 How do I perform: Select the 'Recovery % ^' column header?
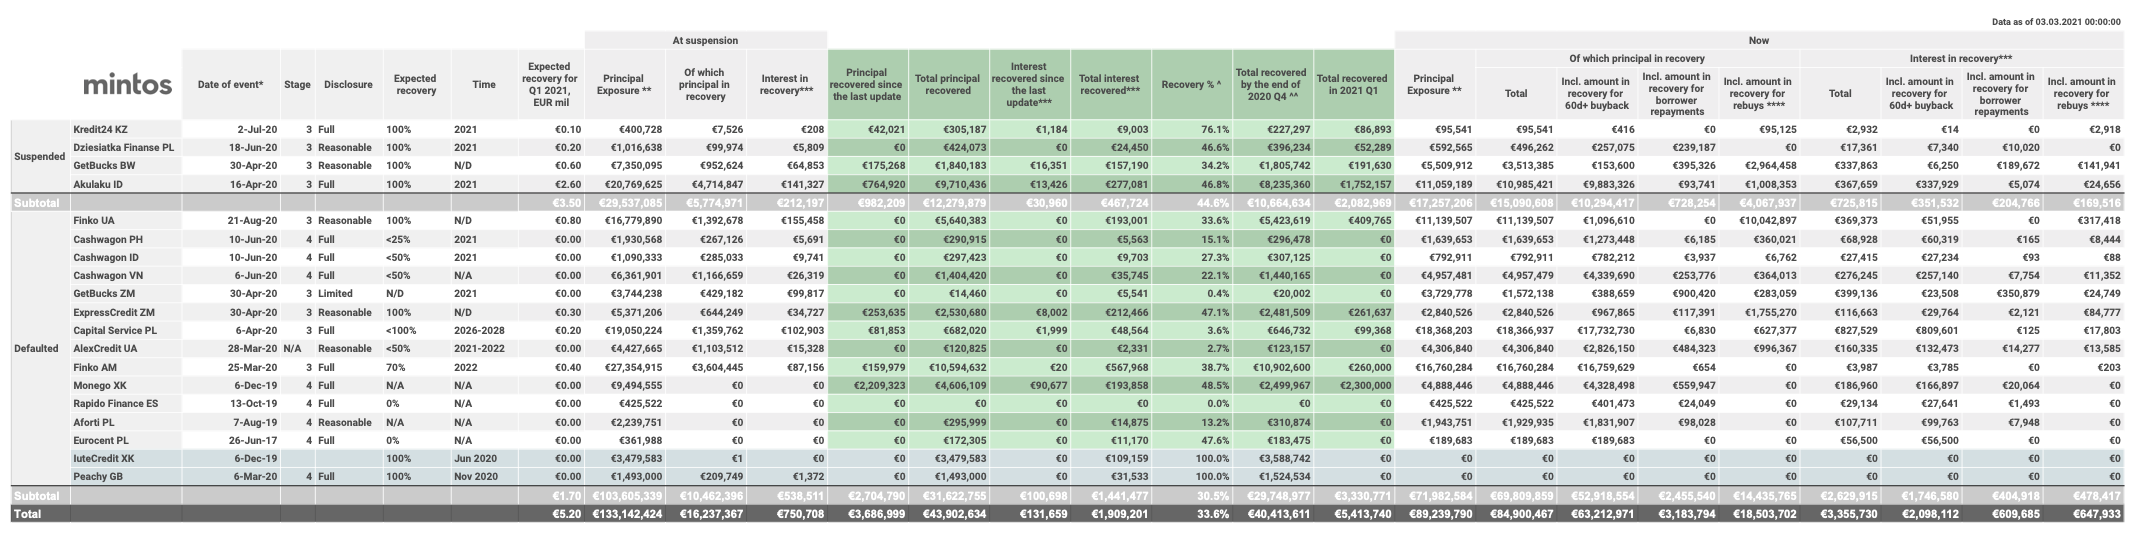[x=1191, y=85]
